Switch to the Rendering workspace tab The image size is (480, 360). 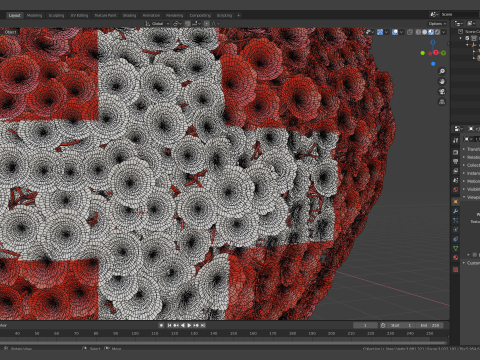[x=174, y=15]
